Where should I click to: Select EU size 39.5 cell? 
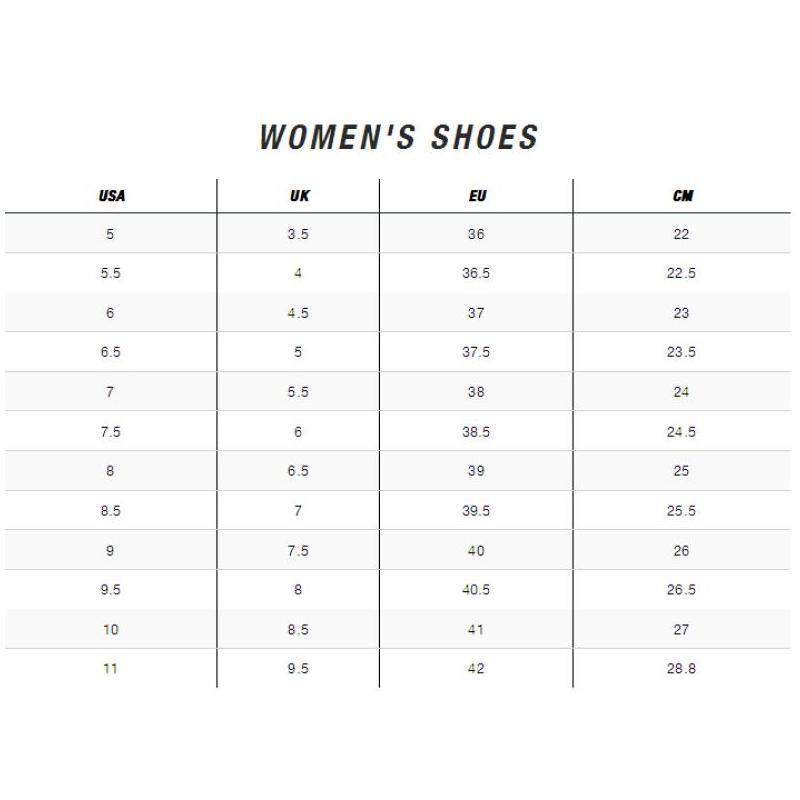tap(476, 511)
